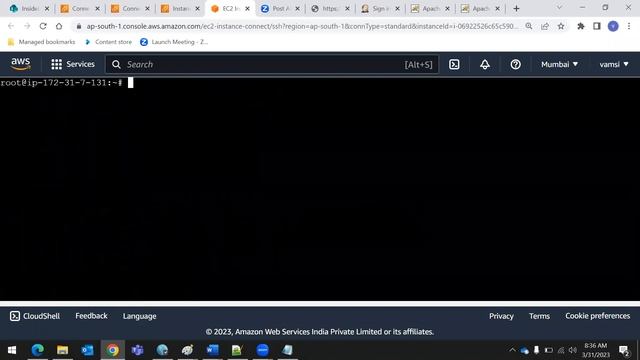
Task: Open the taskbar clock and date
Action: pos(596,350)
